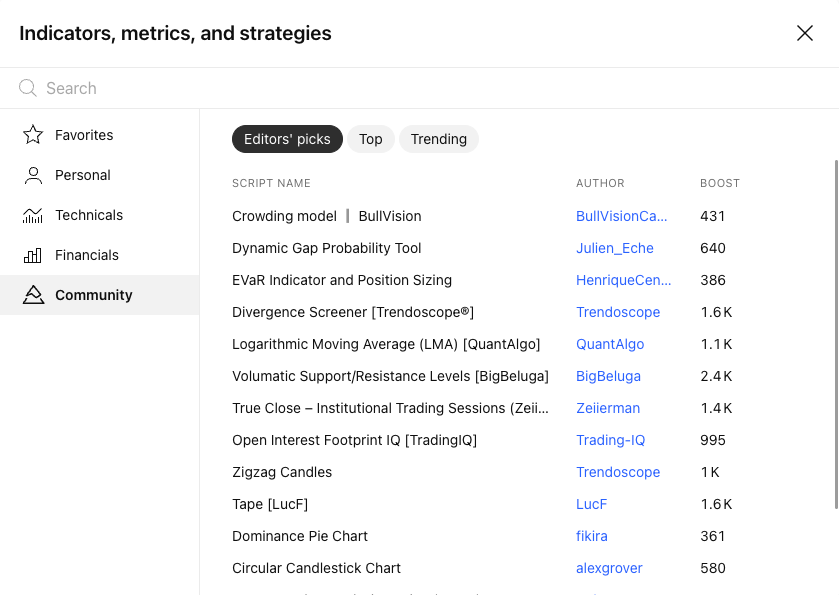
Task: Open BigBeluga author profile link
Action: [608, 376]
